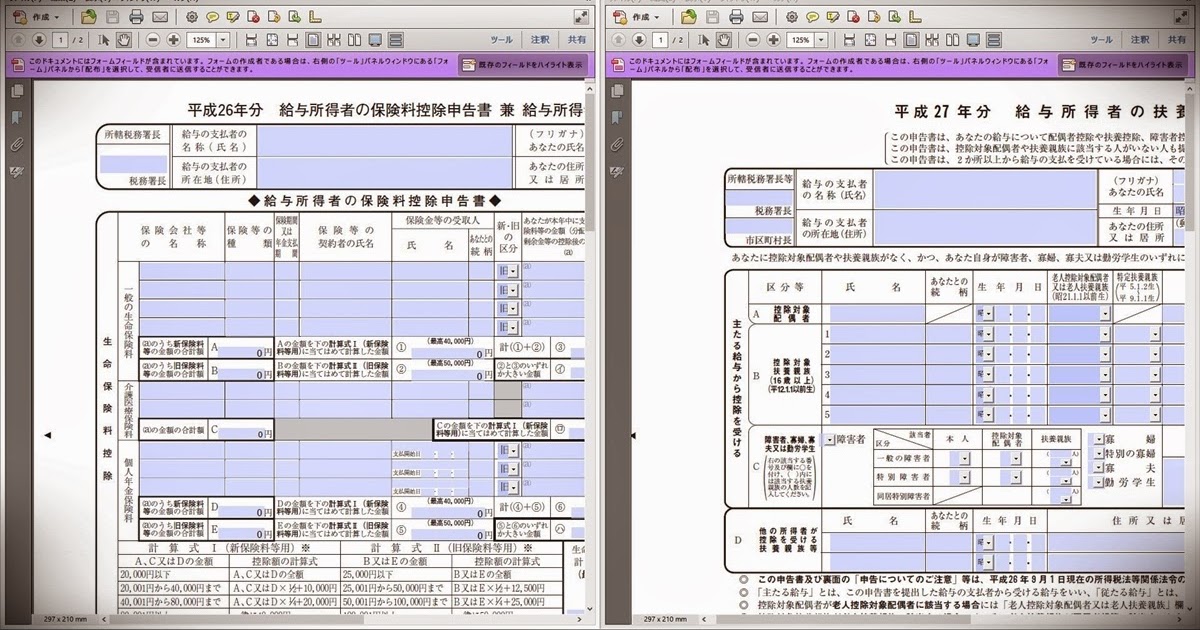This screenshot has height=630, width=1200.
Task: Choose the select arrow tool in the left window
Action: [x=104, y=40]
